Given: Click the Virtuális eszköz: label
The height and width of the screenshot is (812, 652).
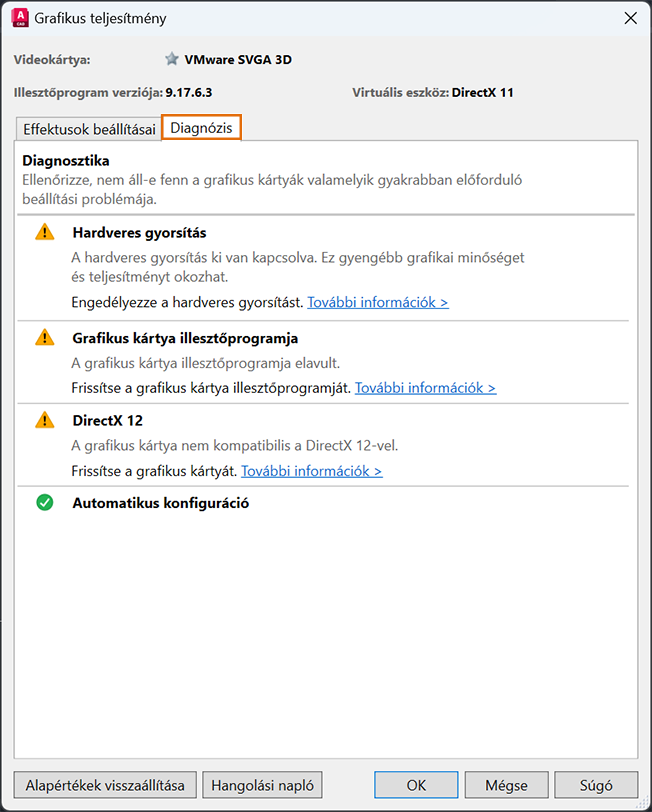Looking at the screenshot, I should [400, 93].
